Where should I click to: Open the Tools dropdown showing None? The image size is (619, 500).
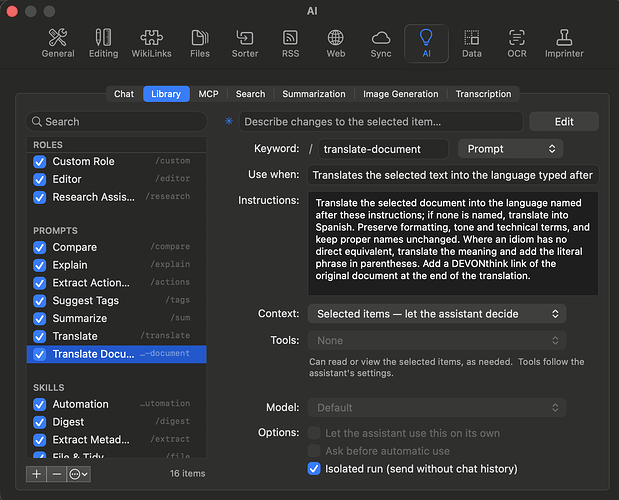click(437, 341)
